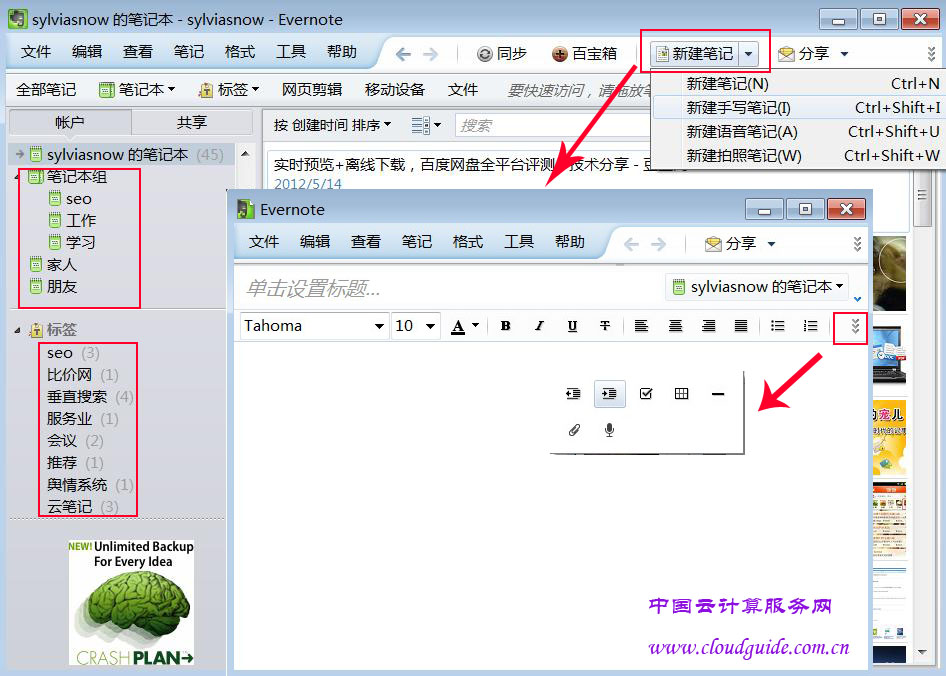The image size is (946, 676).
Task: Open the list view options icon
Action: pos(426,125)
